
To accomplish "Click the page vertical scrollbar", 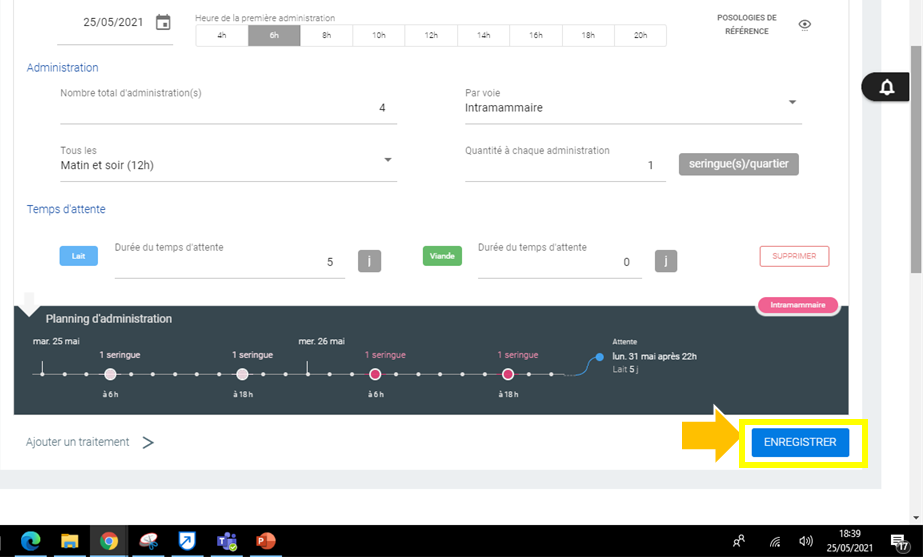I will pos(915,159).
